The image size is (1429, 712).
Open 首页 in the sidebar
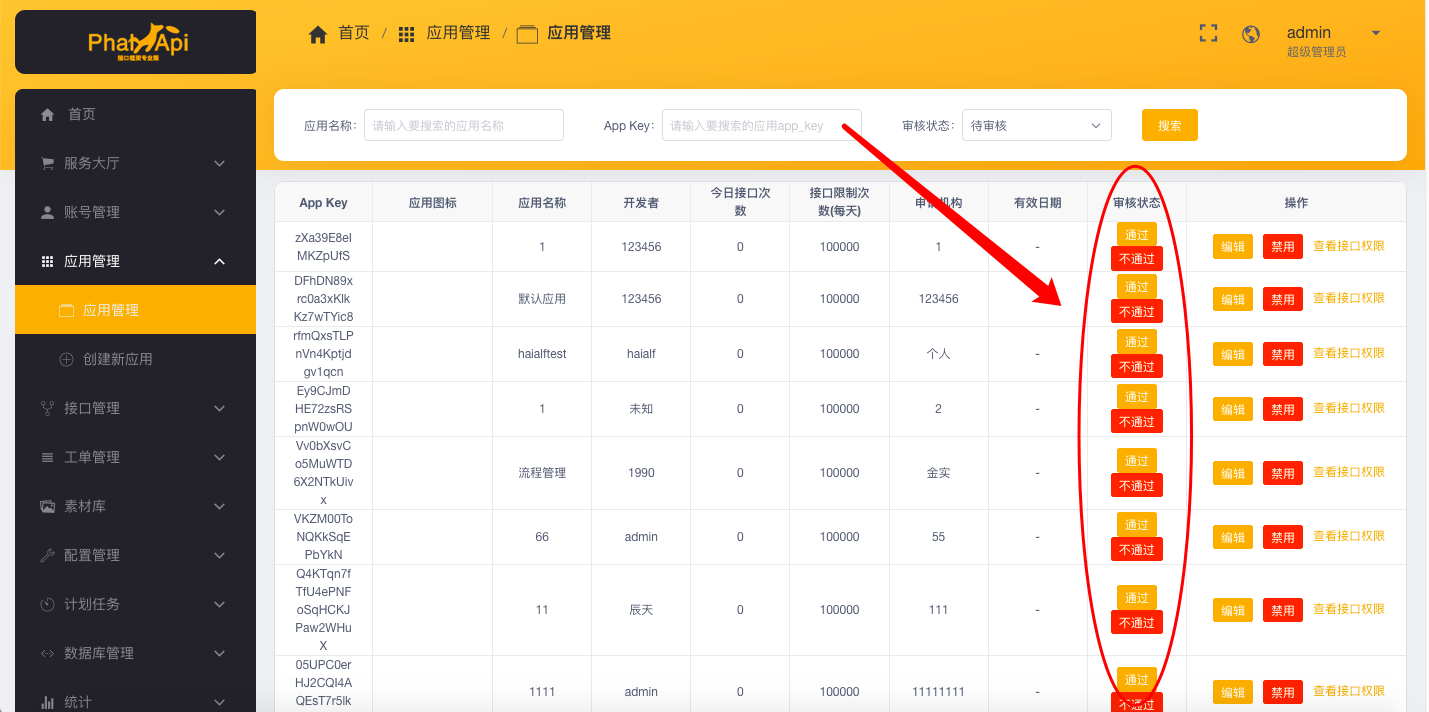pos(135,114)
